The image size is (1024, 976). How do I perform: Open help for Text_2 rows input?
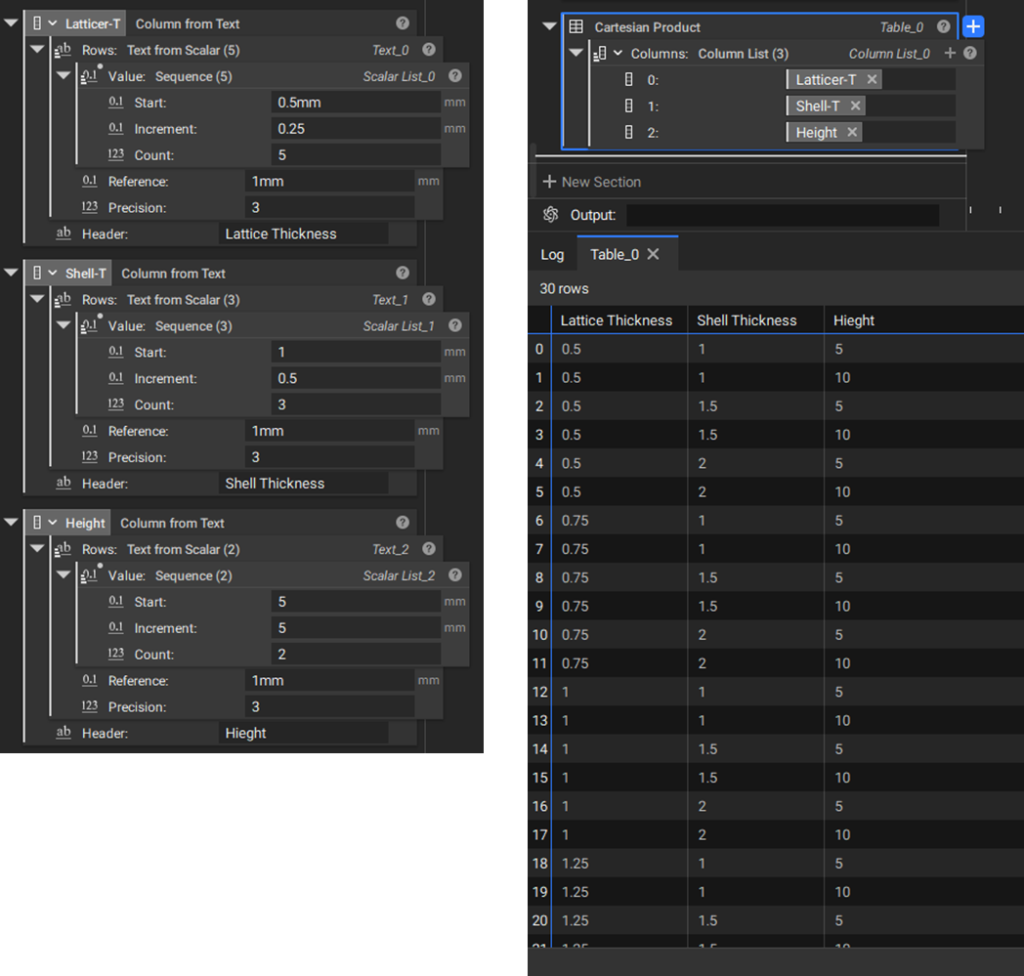[x=428, y=549]
